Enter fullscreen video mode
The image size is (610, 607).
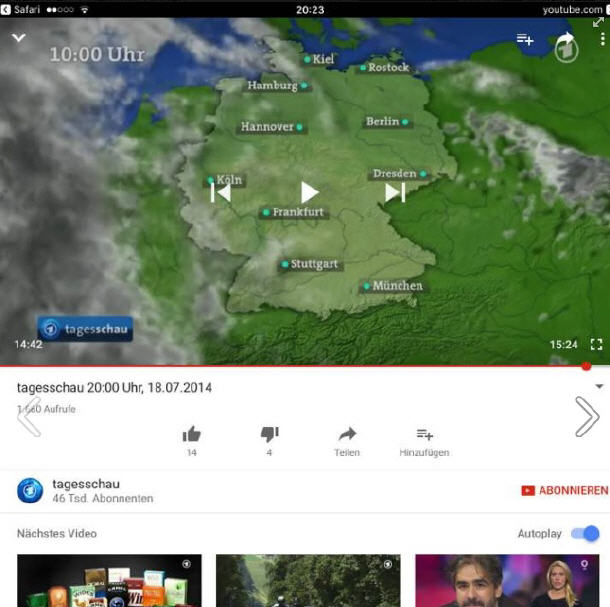[596, 344]
